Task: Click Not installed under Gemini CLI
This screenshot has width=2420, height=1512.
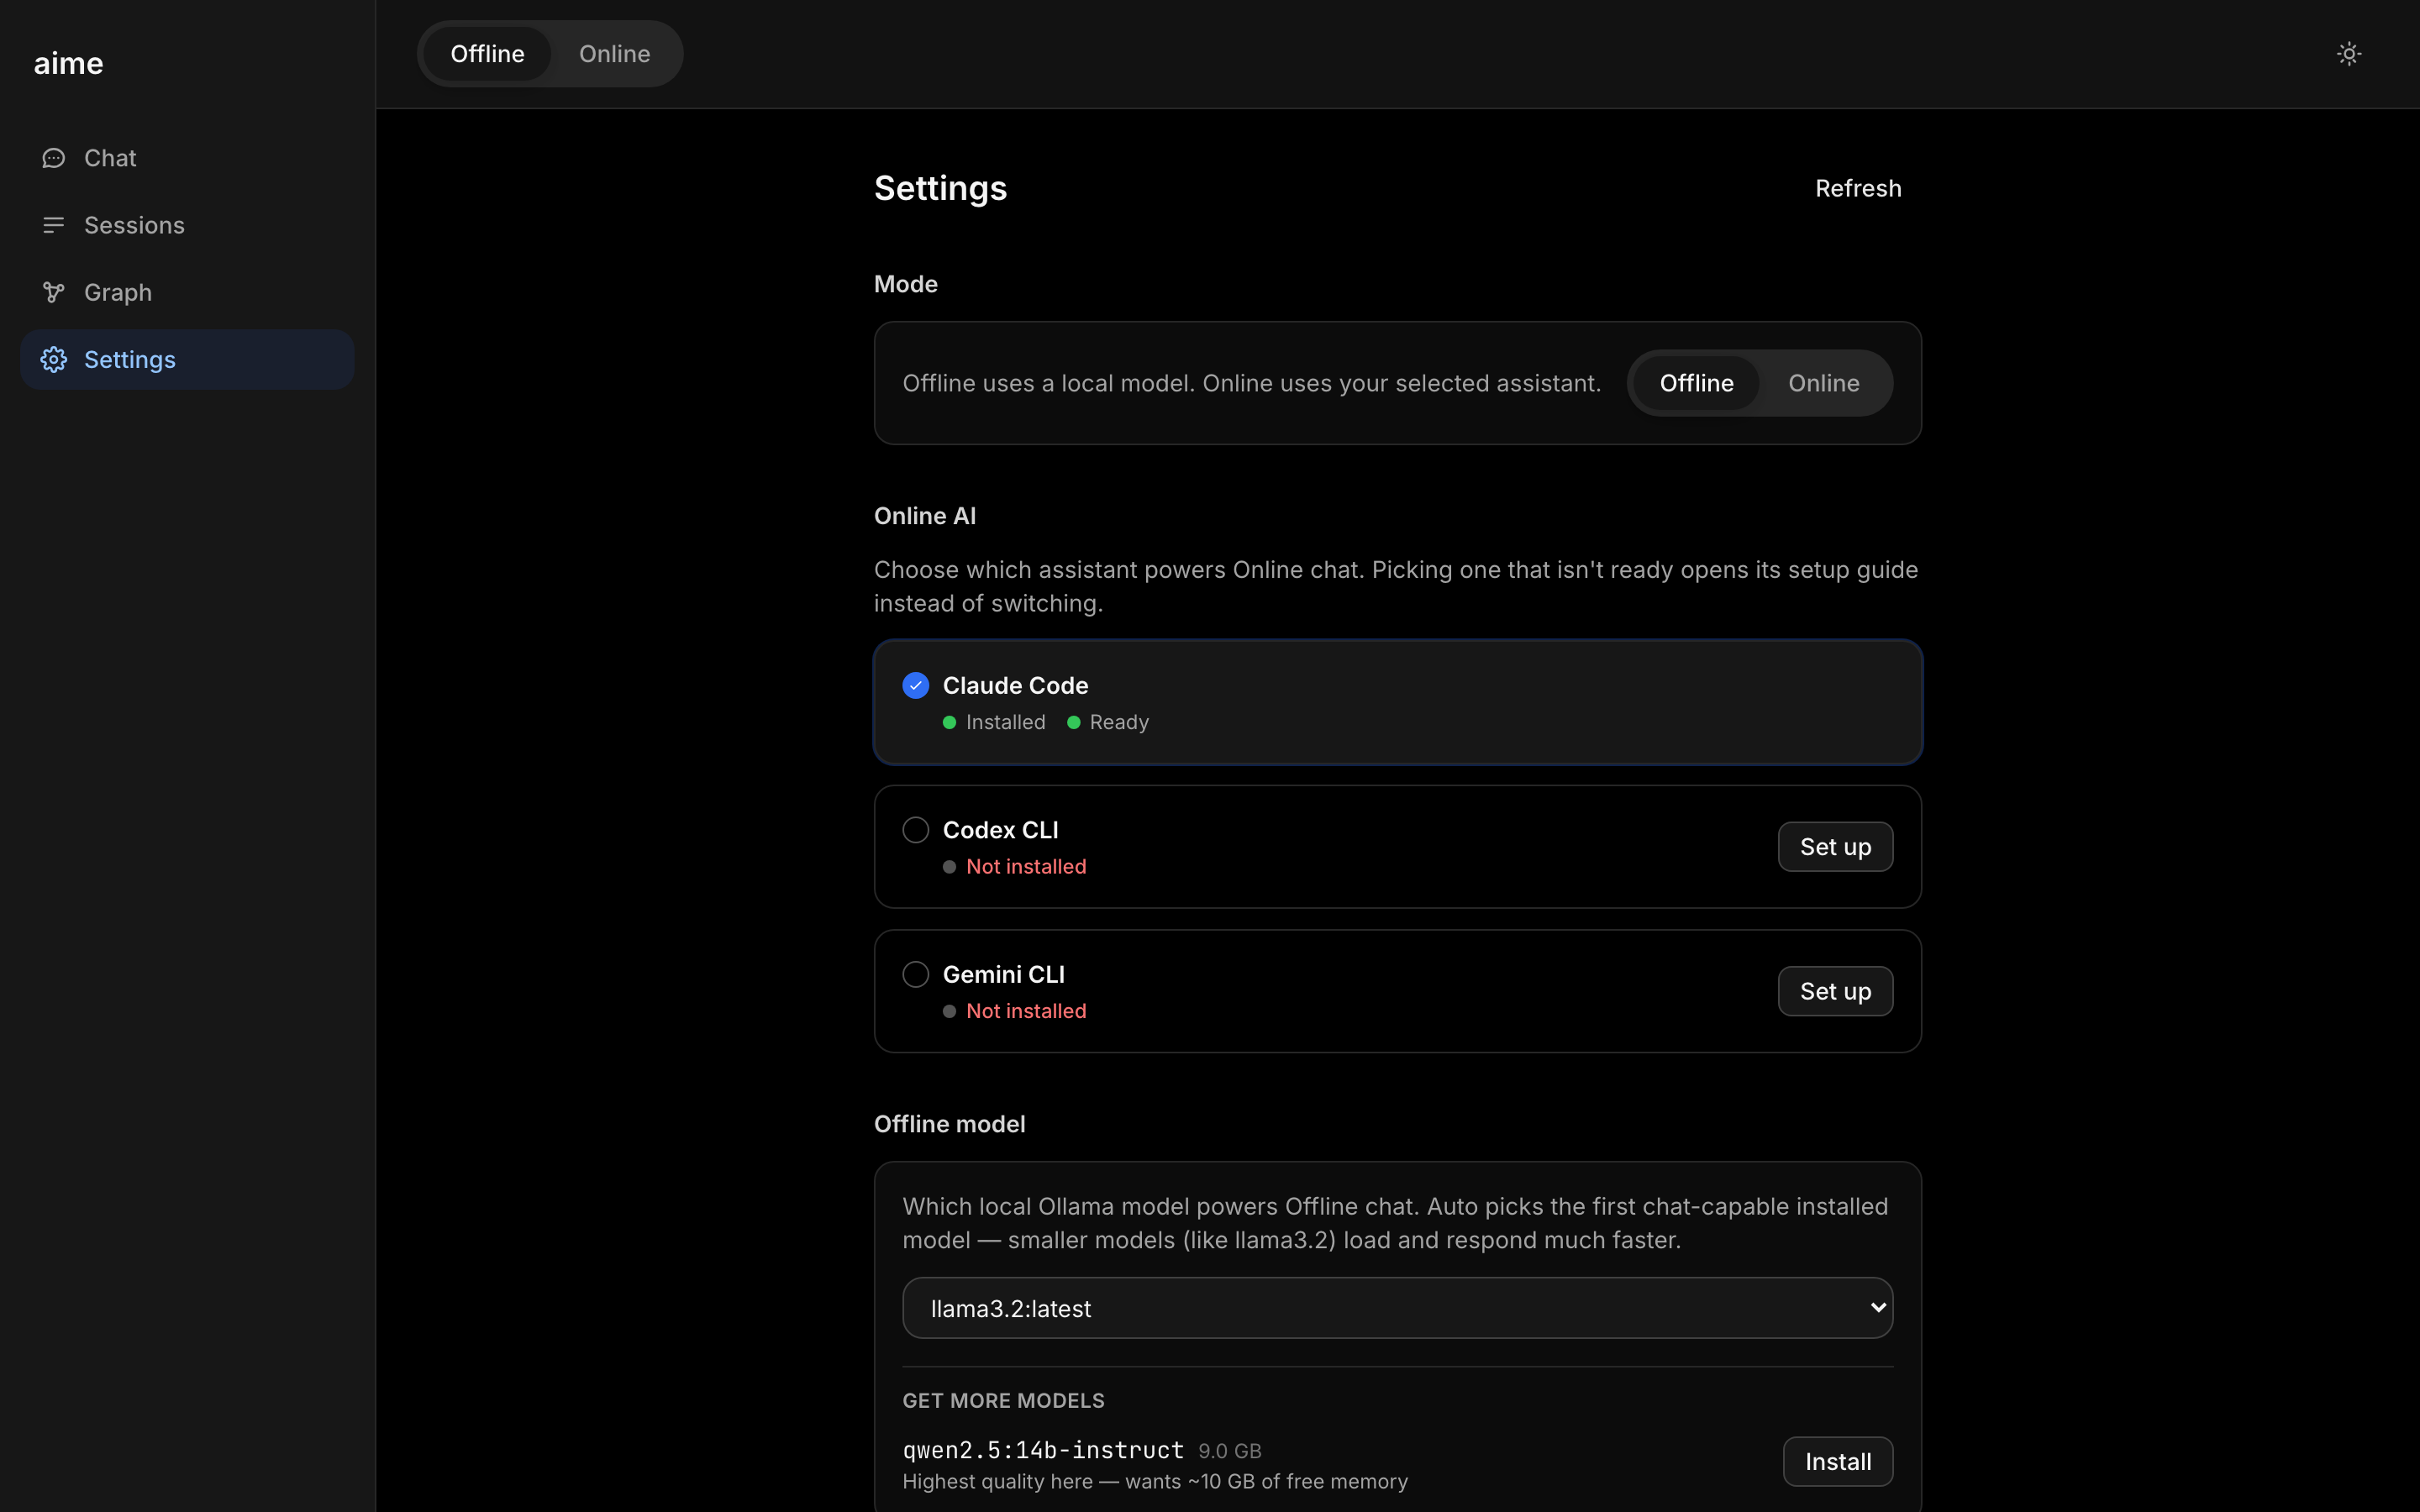Action: [1026, 1011]
